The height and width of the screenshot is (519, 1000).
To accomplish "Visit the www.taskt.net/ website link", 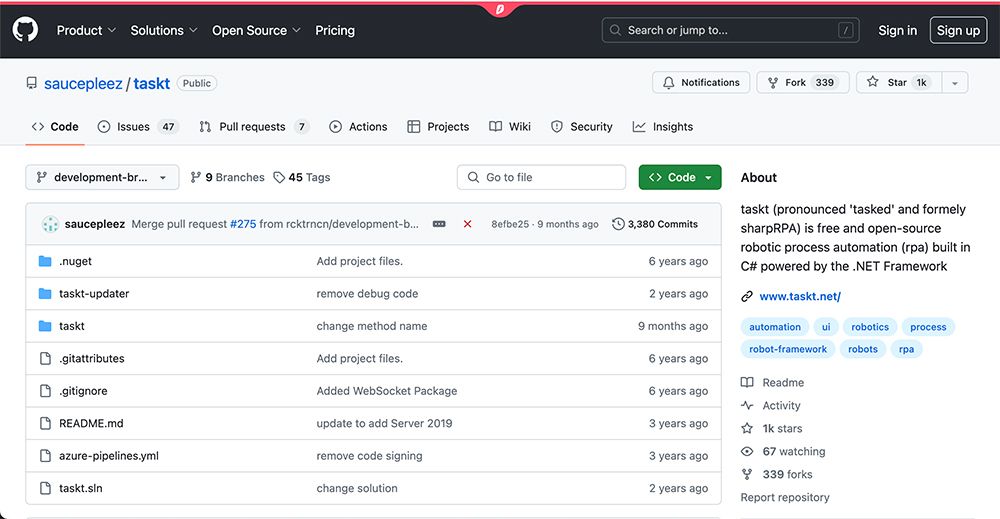I will click(x=800, y=296).
